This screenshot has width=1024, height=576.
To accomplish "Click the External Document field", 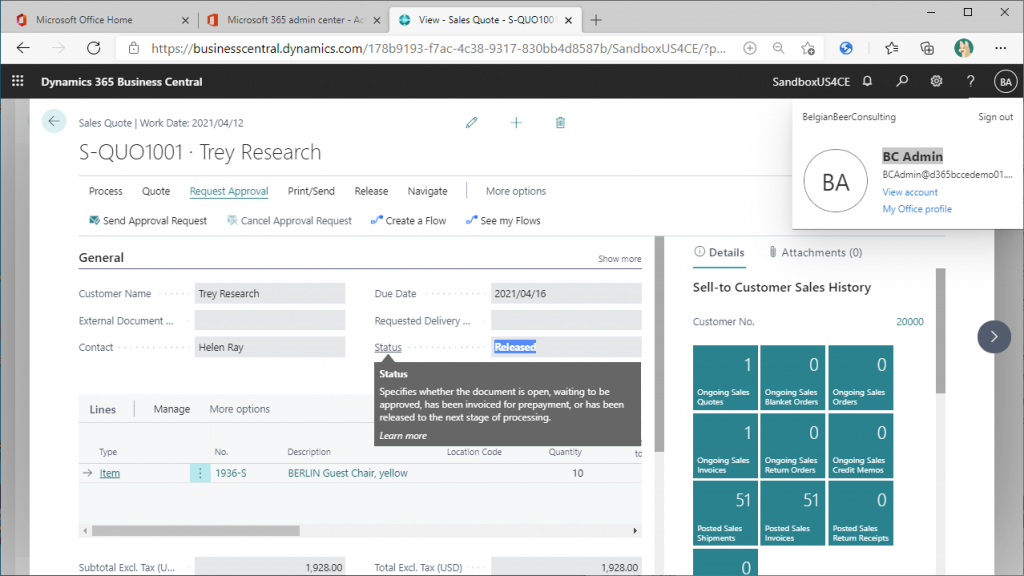I will point(270,320).
